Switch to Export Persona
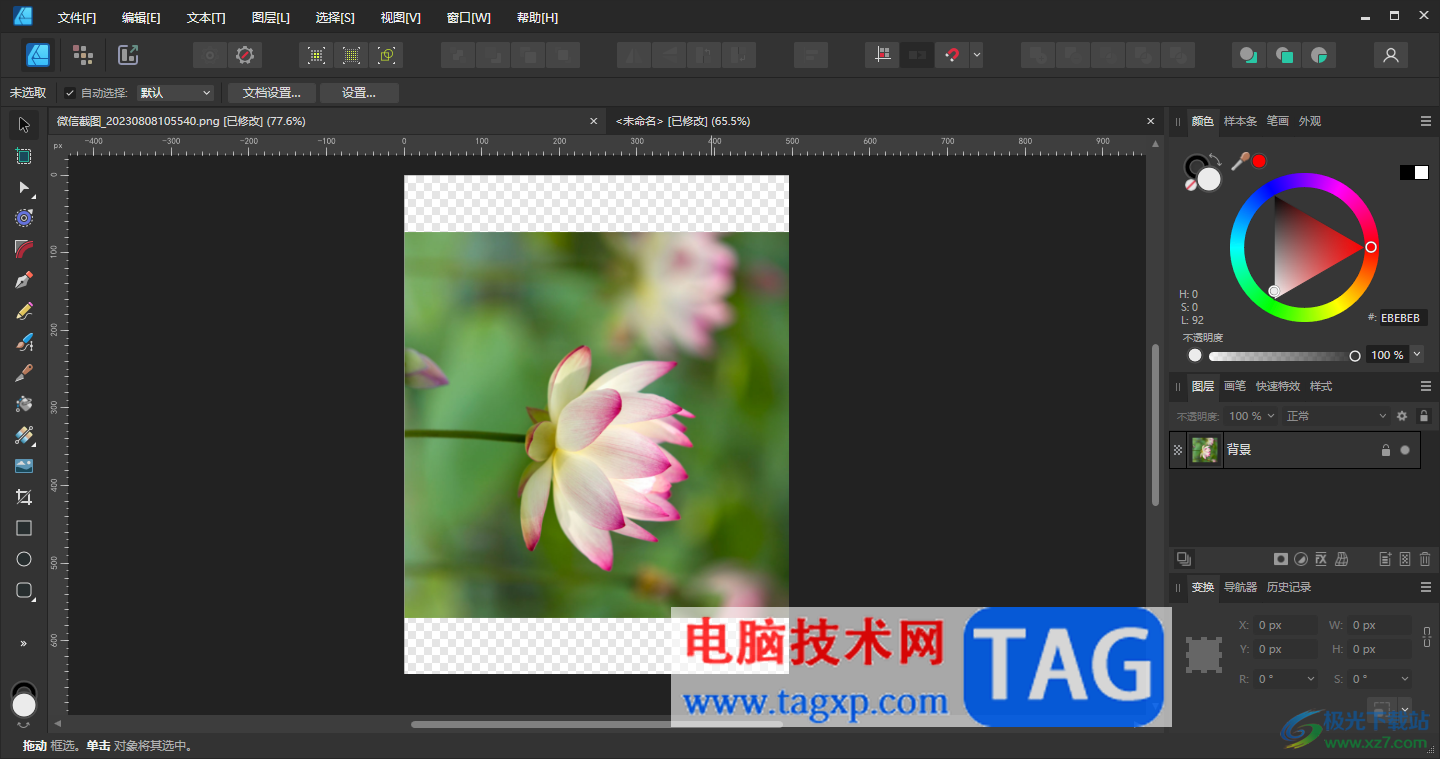The width and height of the screenshot is (1440, 759). (128, 55)
